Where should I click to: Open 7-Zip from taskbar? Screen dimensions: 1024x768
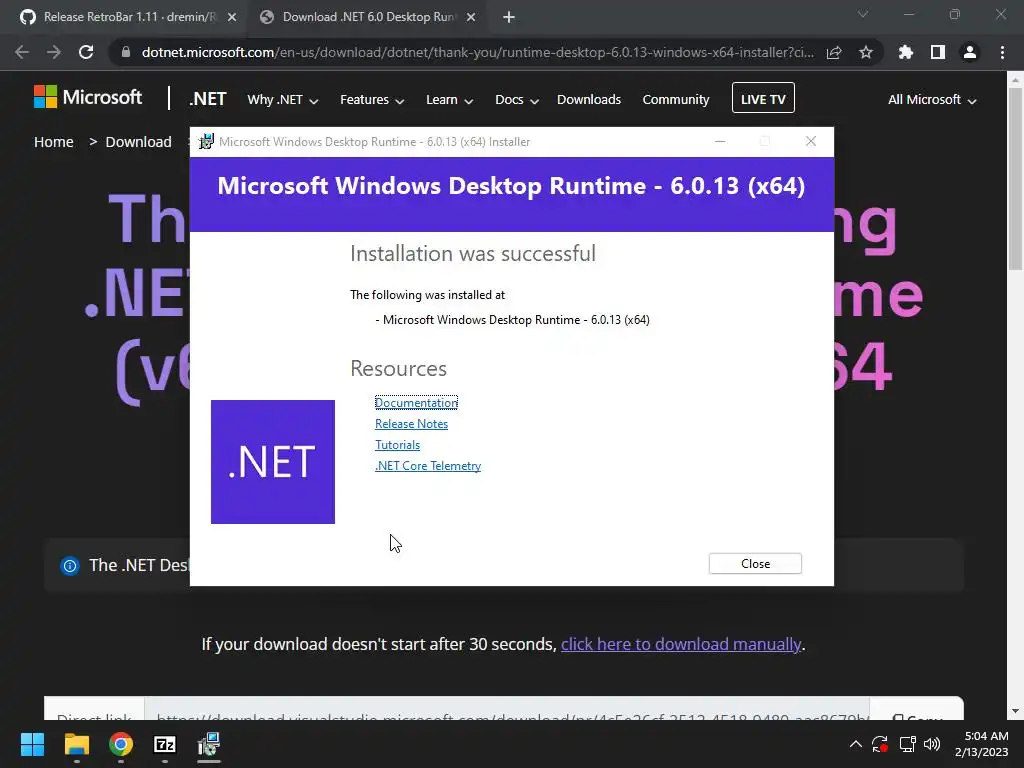[x=165, y=744]
